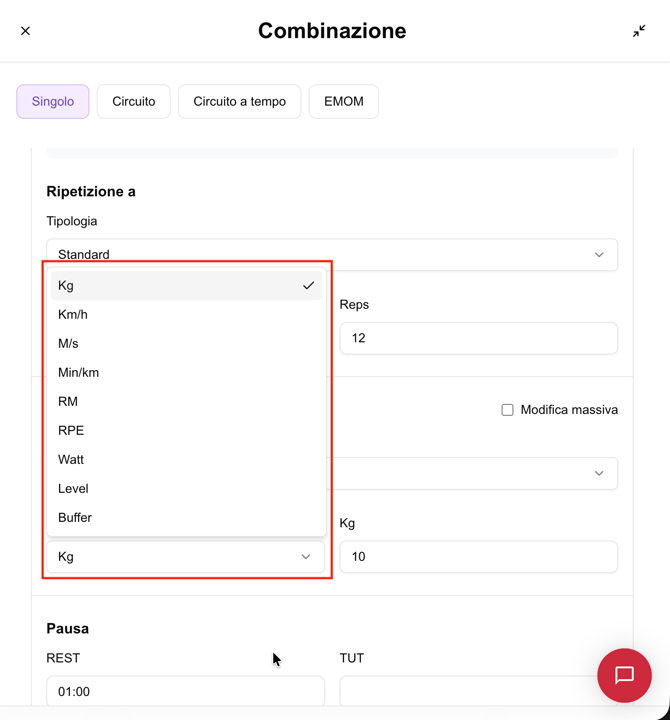Image resolution: width=670 pixels, height=720 pixels.
Task: Open the EMOM tab
Action: (344, 101)
